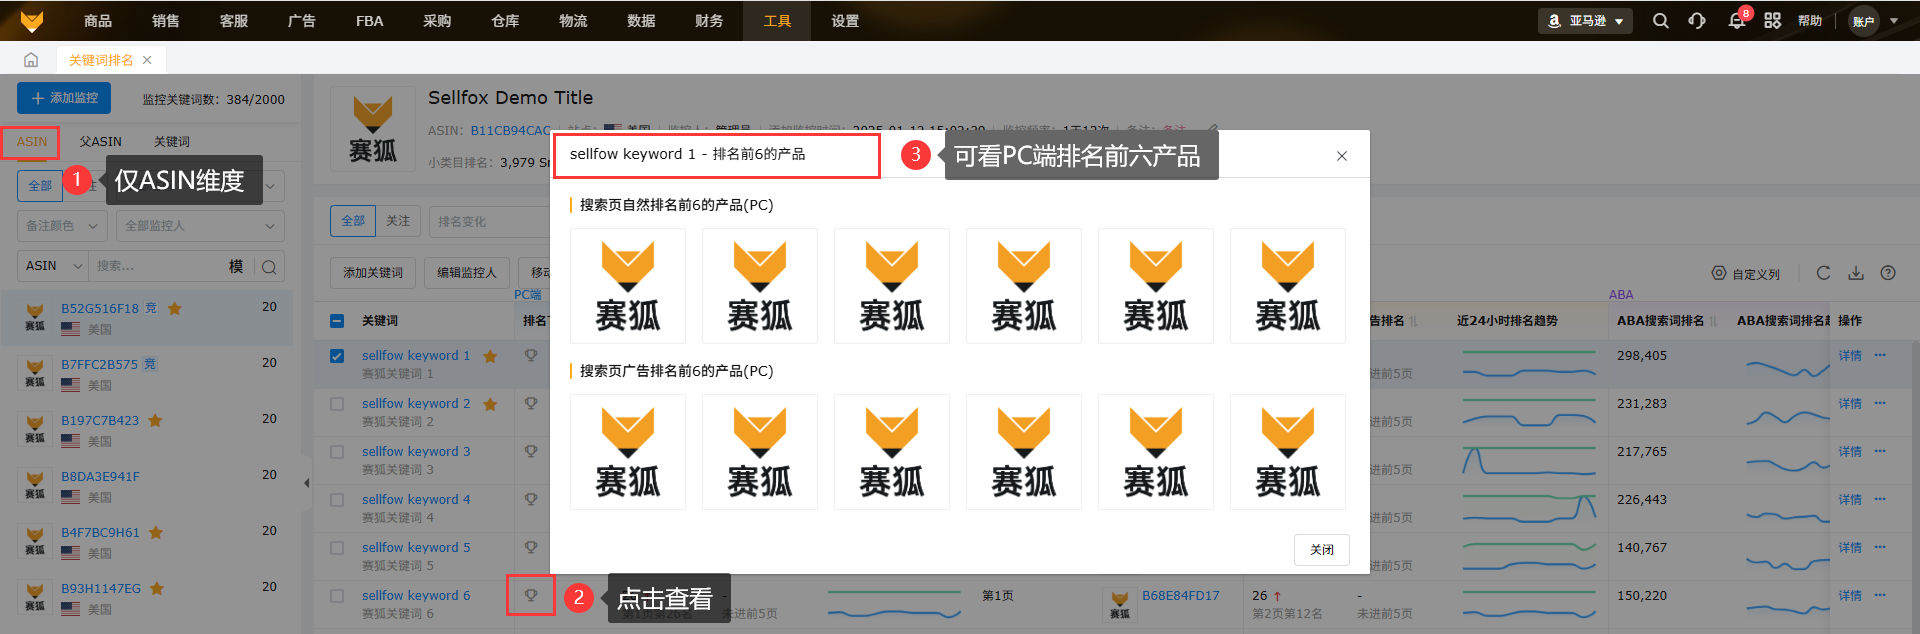Expand the account menu arrow

pyautogui.click(x=1894, y=20)
